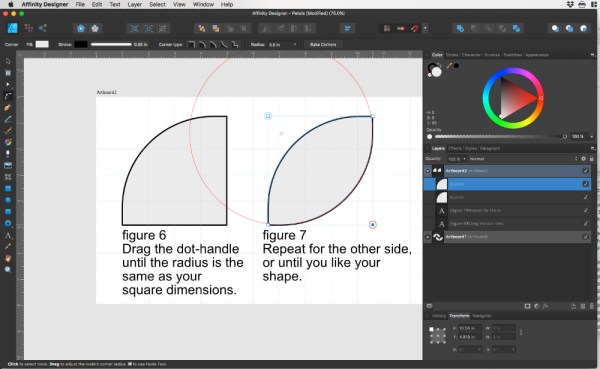Select the Corner tool
The height and width of the screenshot is (369, 600).
point(8,96)
